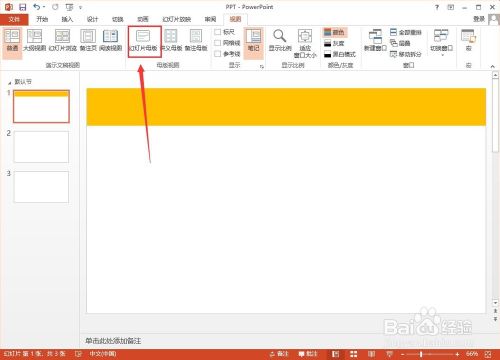Viewport: 500px width, 360px height.
Task: Select slide 2 thumbnail
Action: pos(41,147)
